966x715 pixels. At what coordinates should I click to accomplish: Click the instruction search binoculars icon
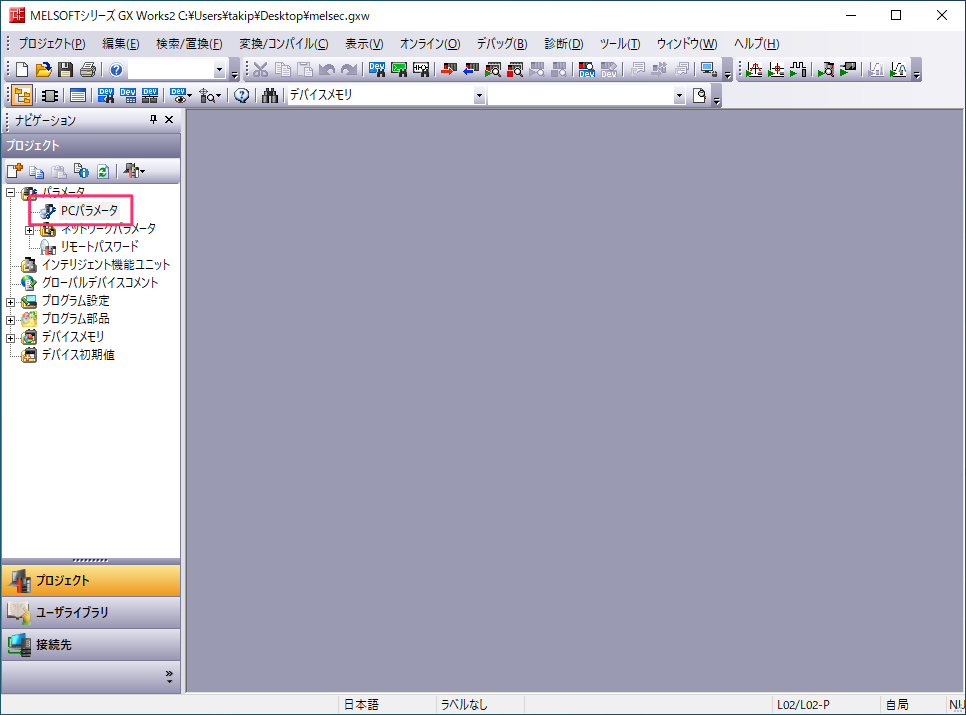click(399, 70)
